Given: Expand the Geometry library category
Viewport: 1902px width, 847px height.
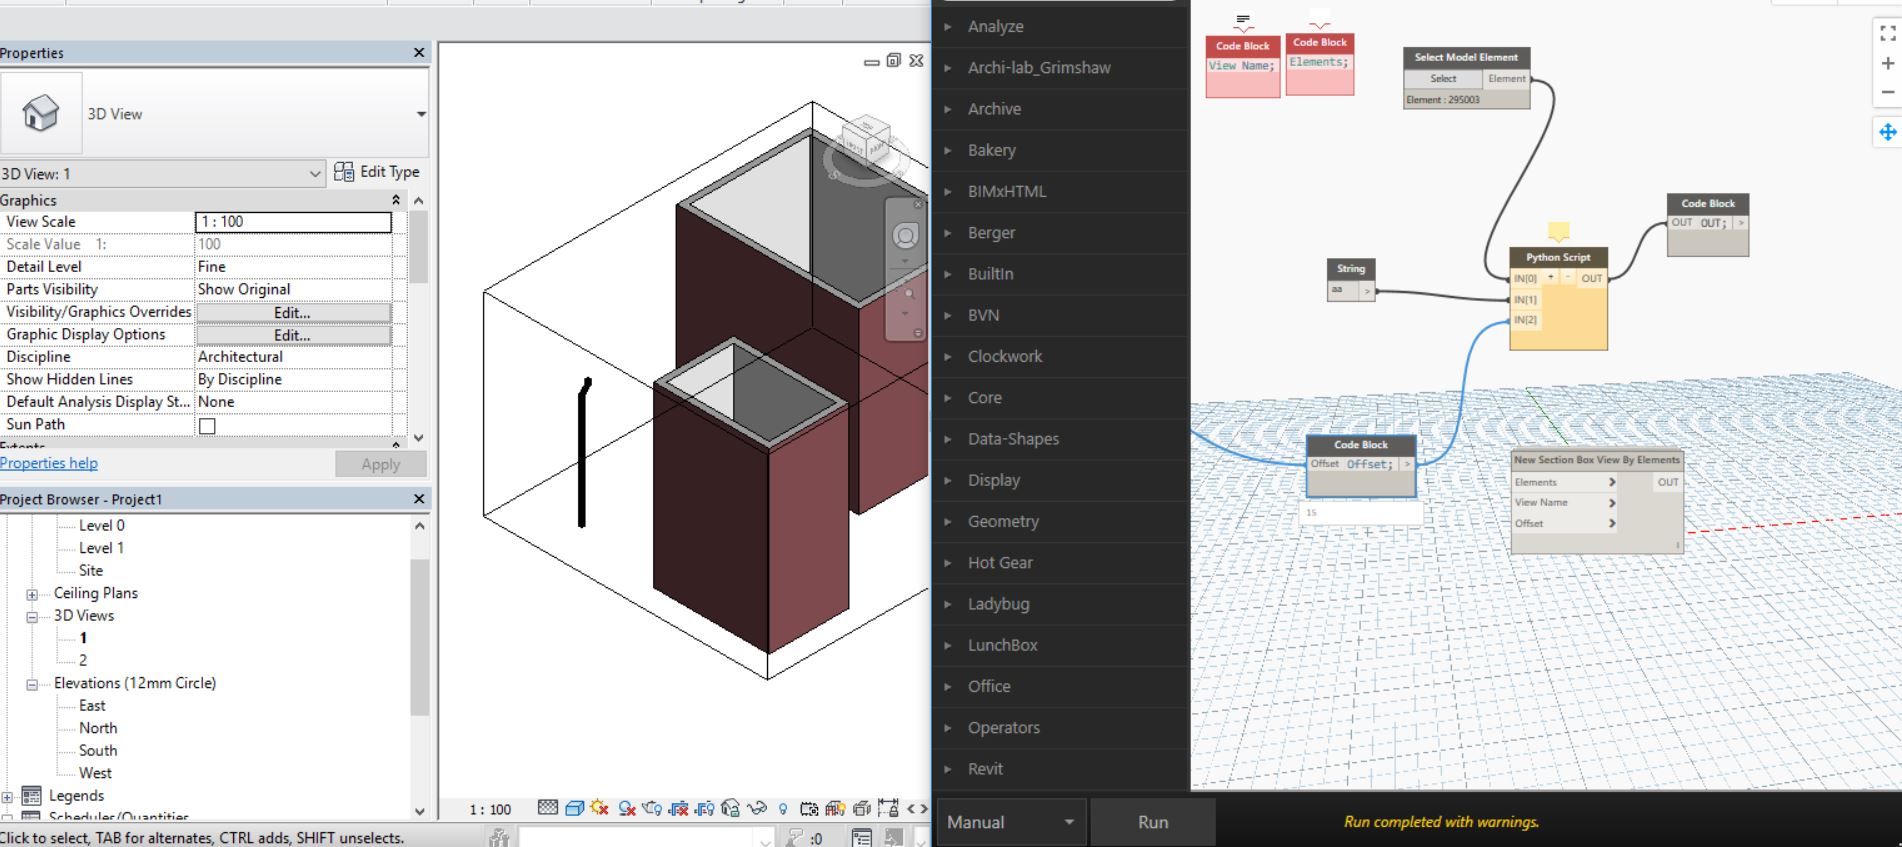Looking at the screenshot, I should click(1003, 521).
